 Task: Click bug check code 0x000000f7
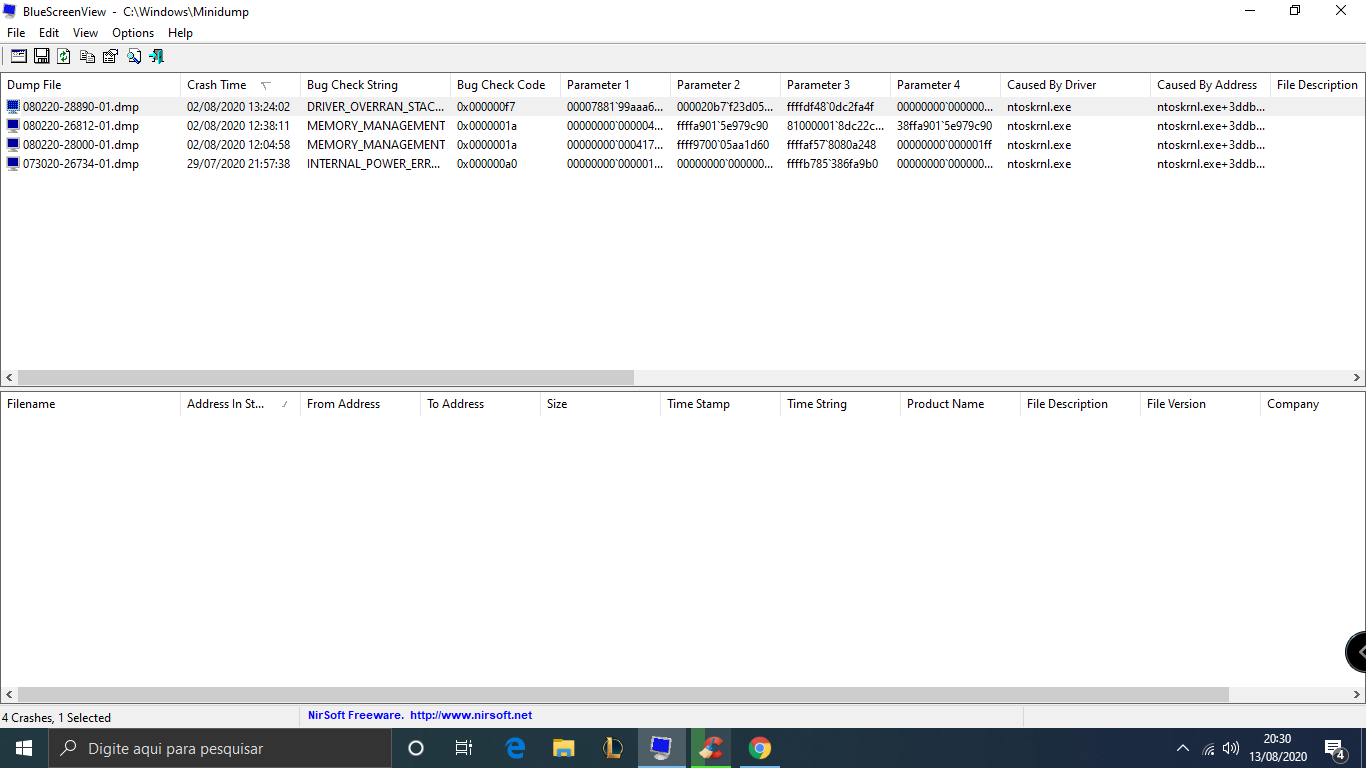[x=486, y=107]
